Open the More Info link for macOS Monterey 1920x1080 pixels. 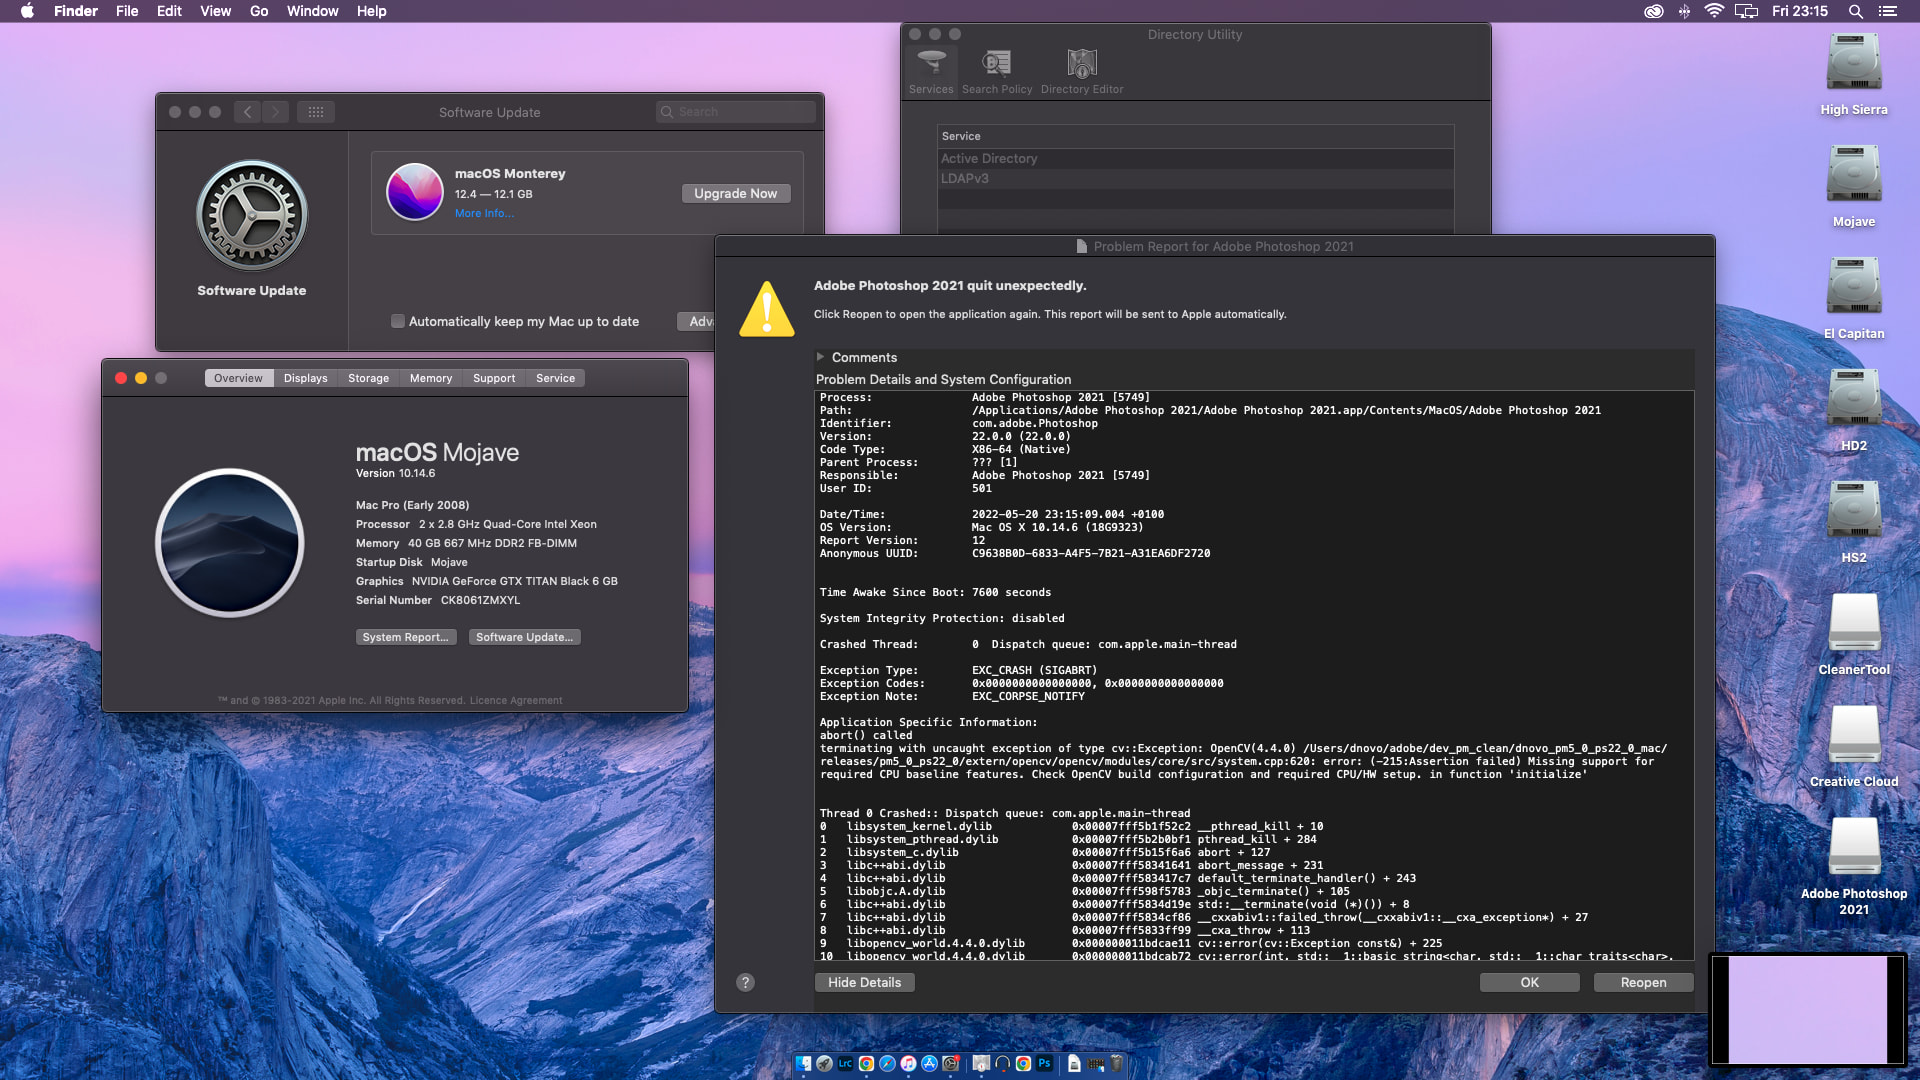pos(484,213)
